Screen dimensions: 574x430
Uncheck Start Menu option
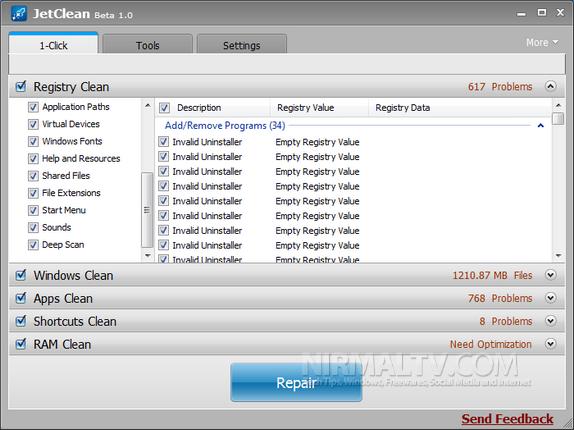tap(33, 210)
